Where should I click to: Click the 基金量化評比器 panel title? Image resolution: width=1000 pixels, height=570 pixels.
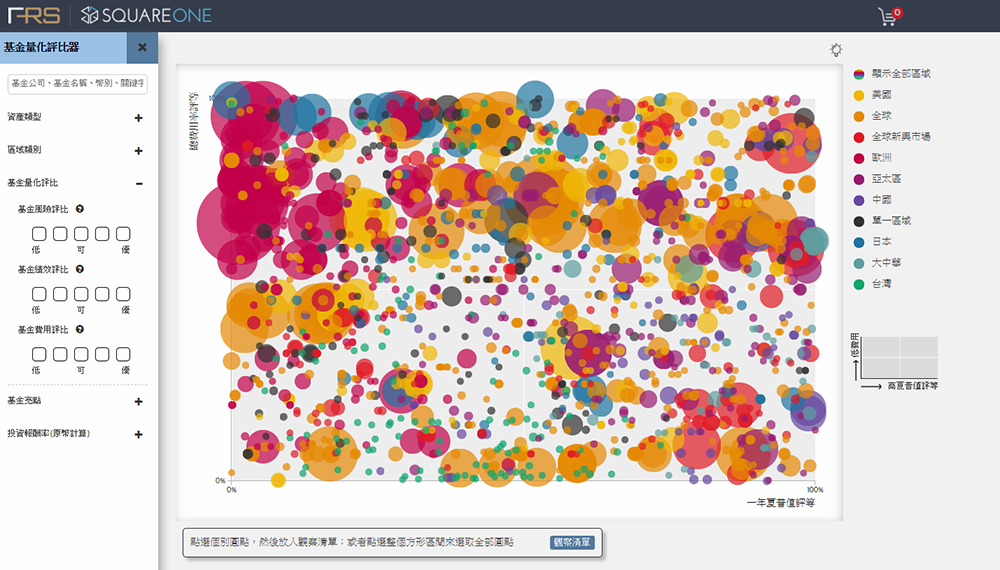pos(42,47)
